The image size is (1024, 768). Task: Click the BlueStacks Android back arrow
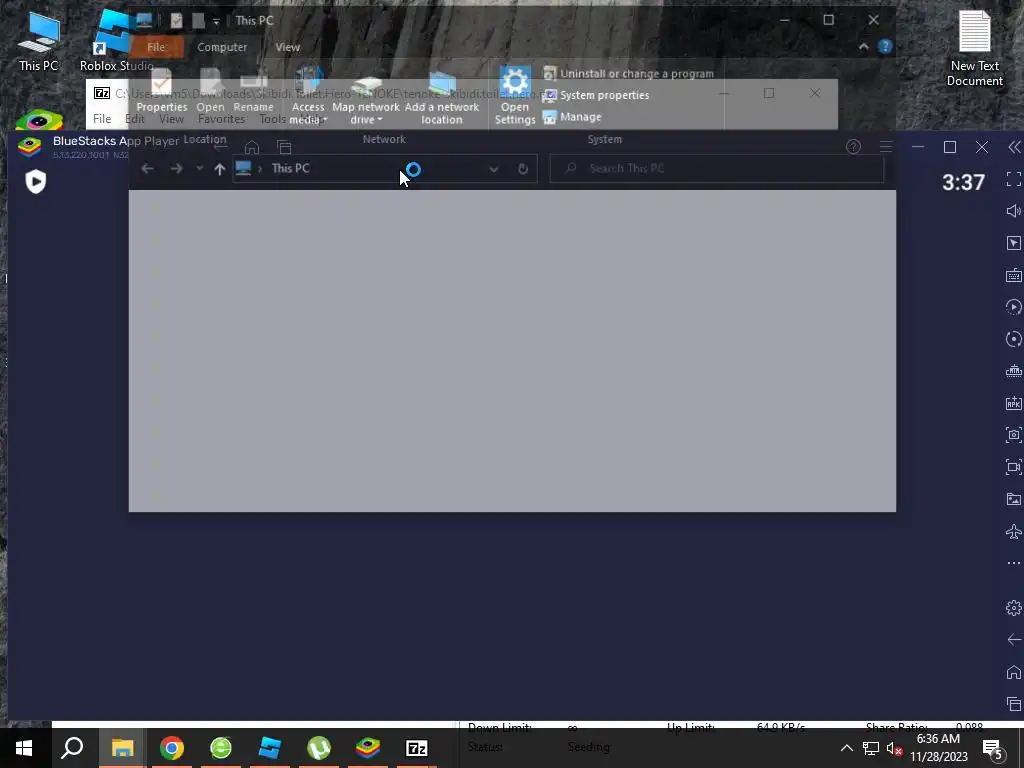pos(1014,640)
